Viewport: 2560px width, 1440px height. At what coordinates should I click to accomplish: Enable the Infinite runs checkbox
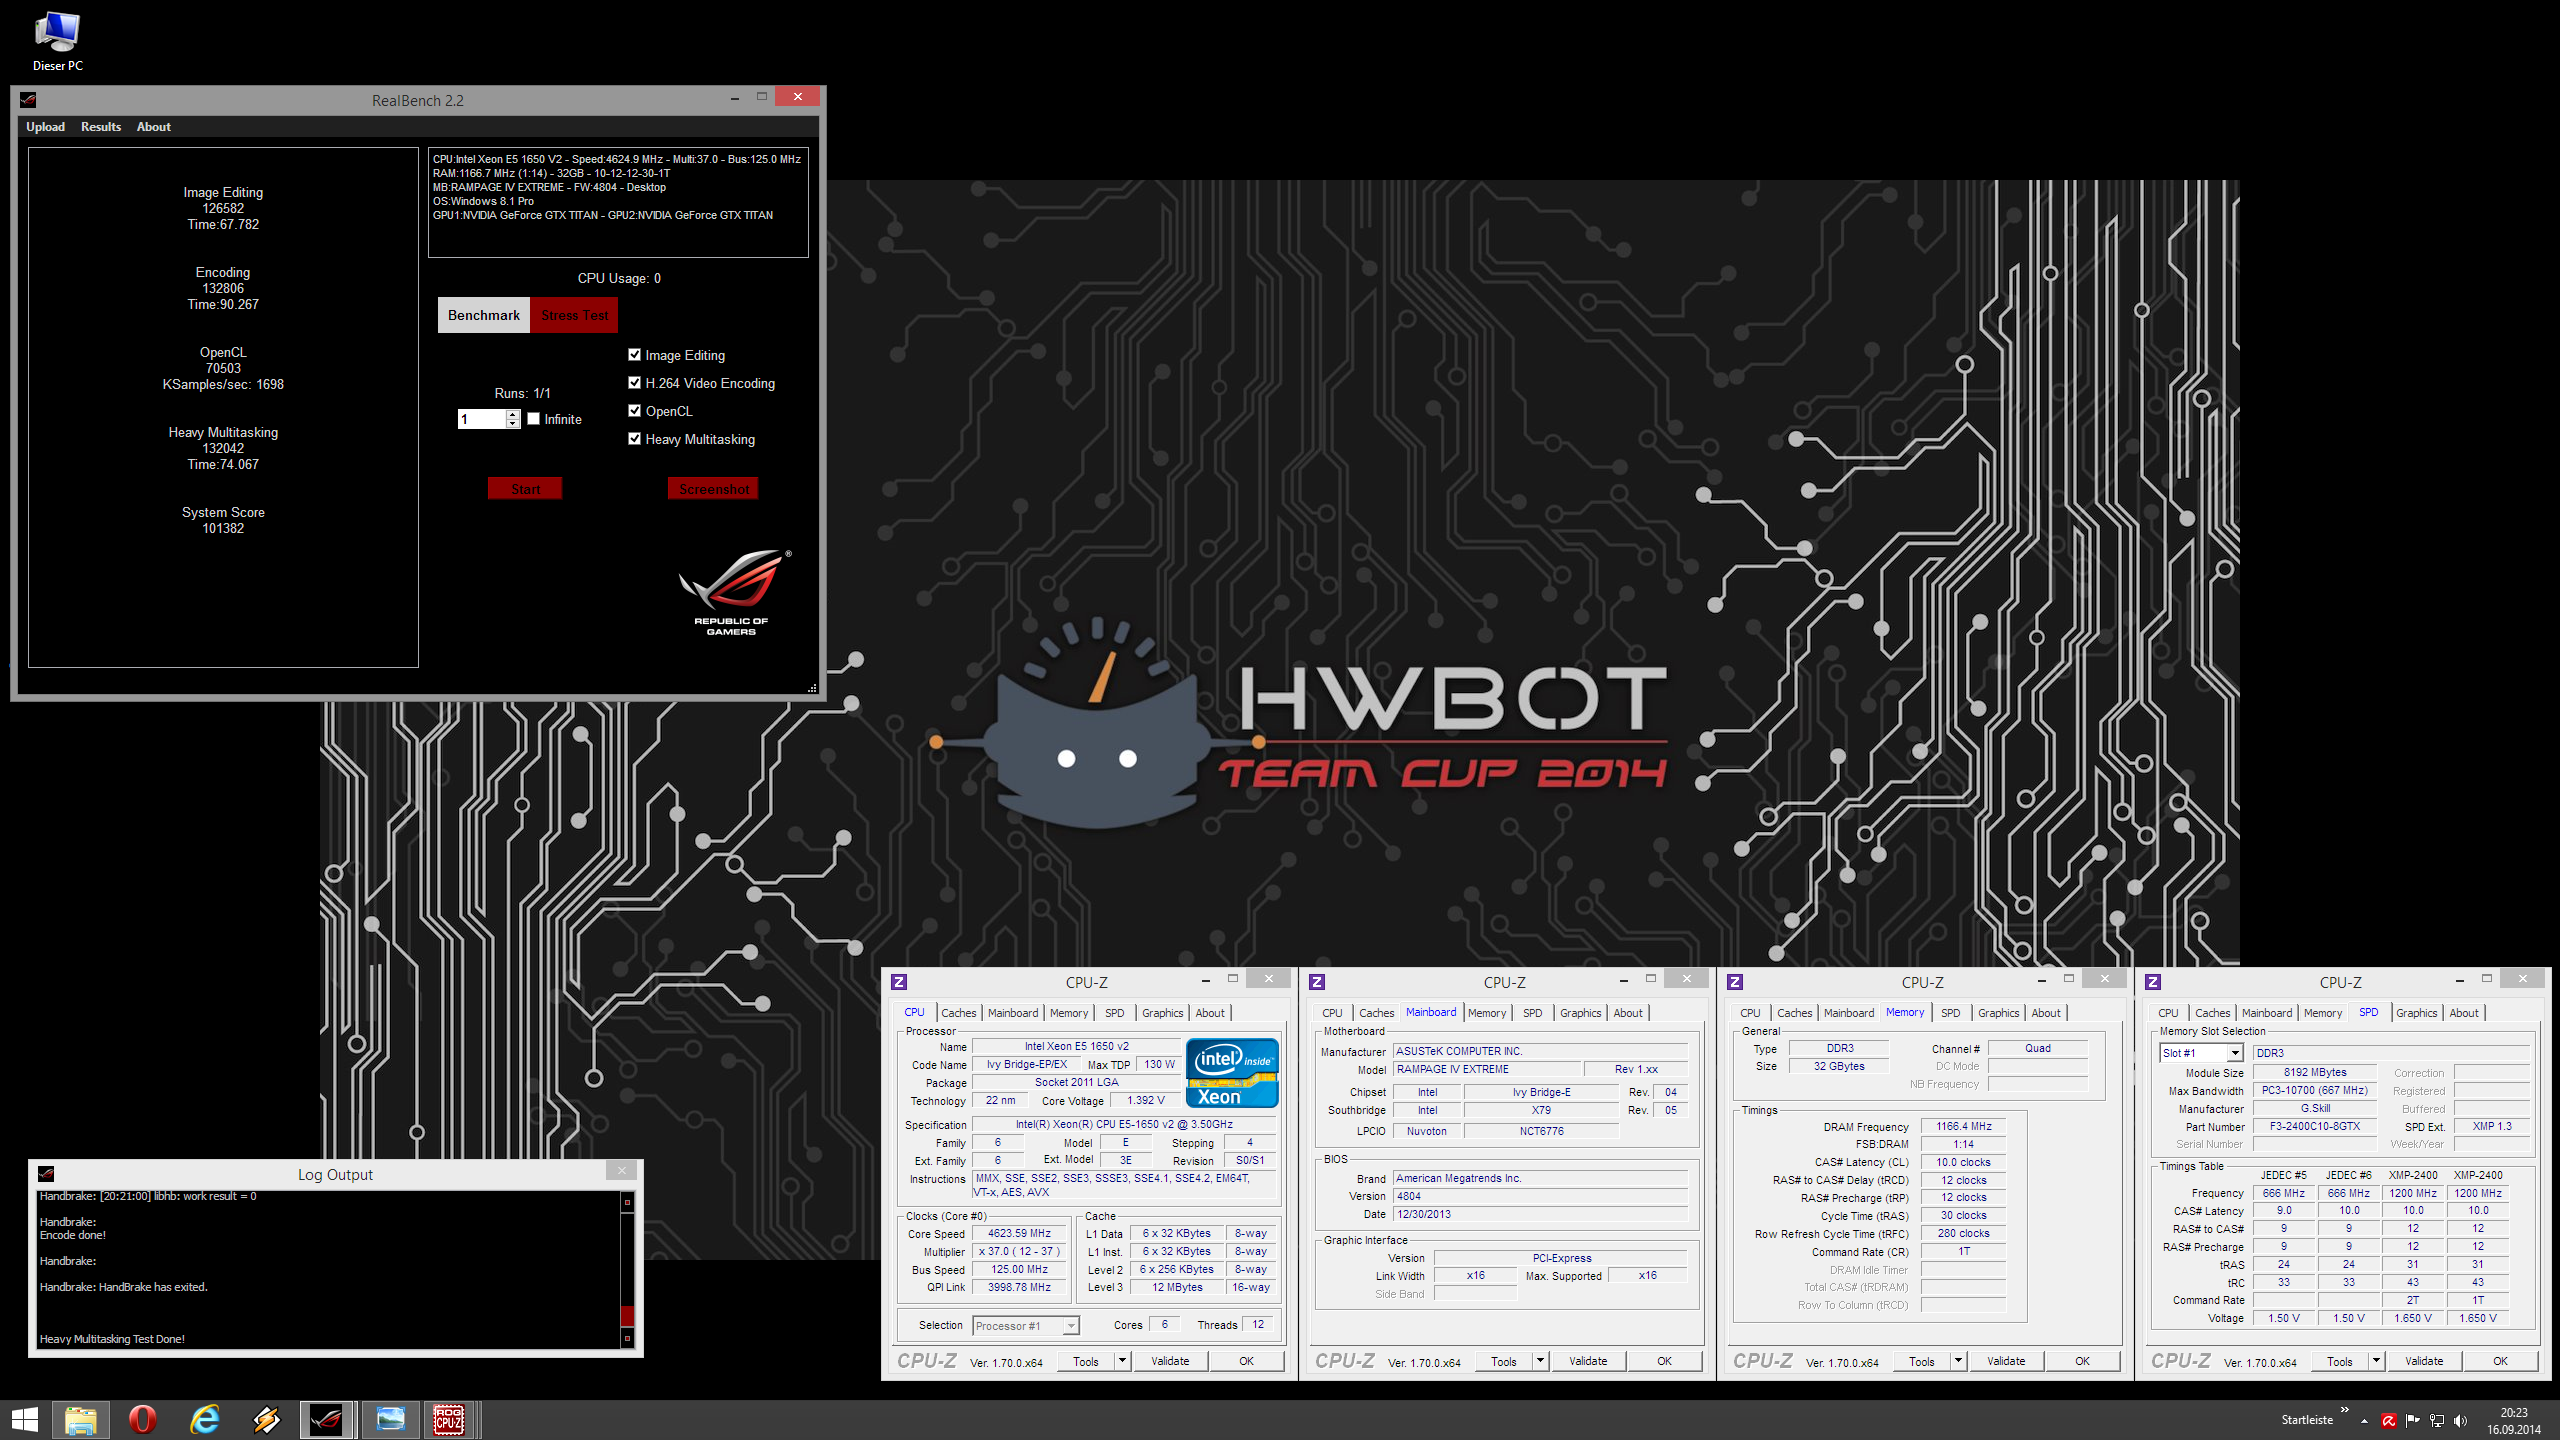coord(534,419)
